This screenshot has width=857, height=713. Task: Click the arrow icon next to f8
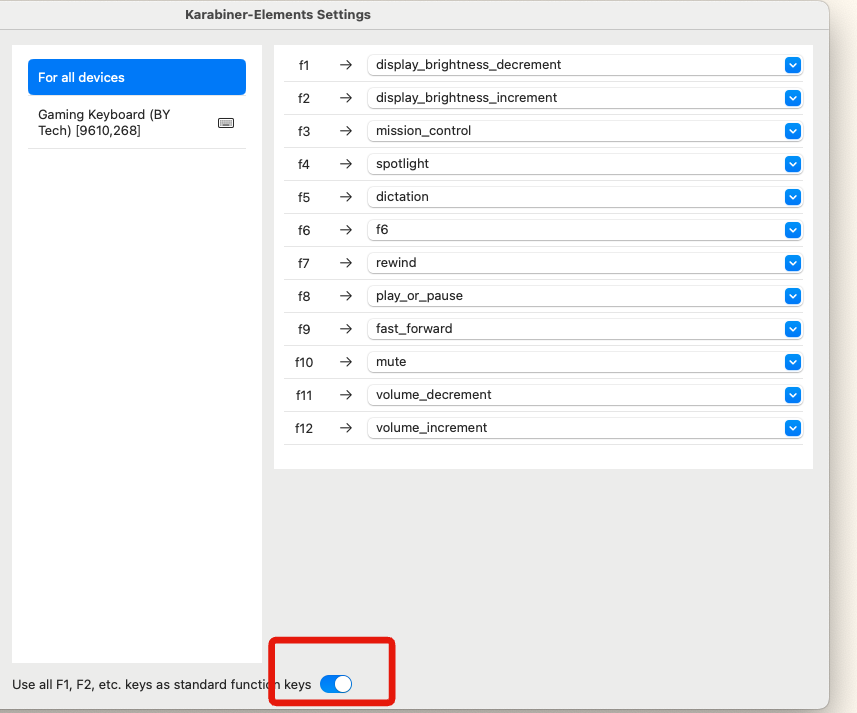click(x=345, y=296)
